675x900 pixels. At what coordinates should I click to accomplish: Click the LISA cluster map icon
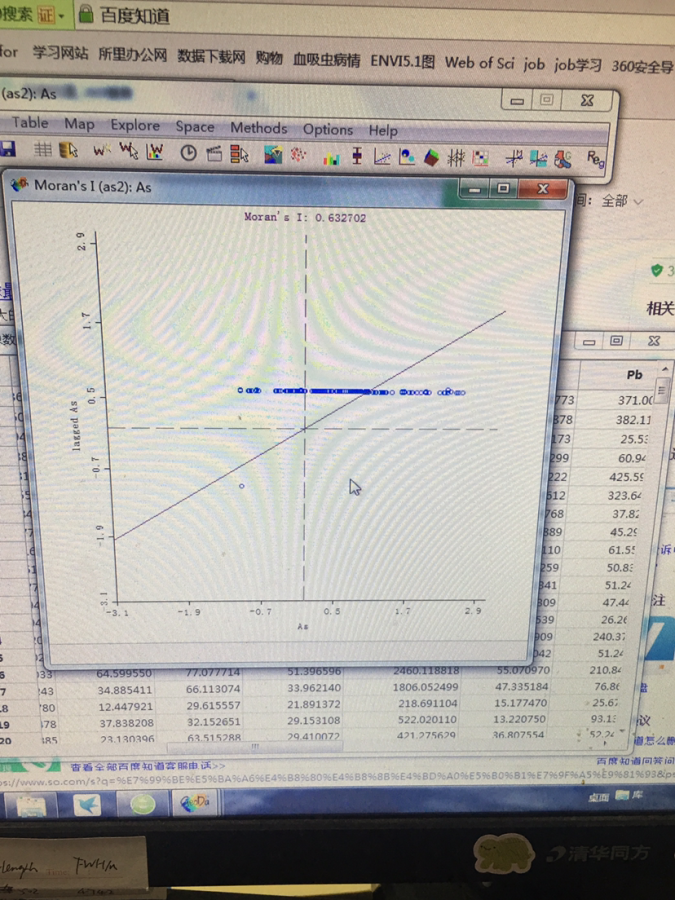[538, 160]
